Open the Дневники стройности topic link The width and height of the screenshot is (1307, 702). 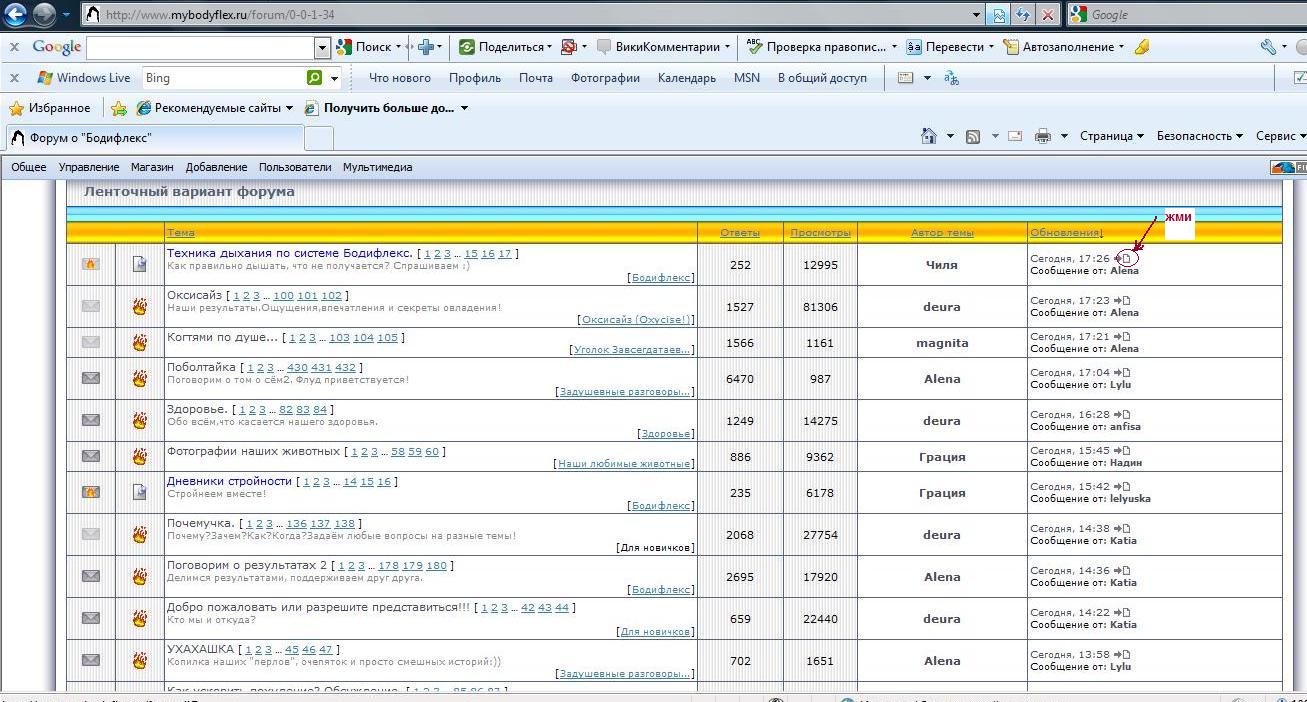click(x=229, y=481)
